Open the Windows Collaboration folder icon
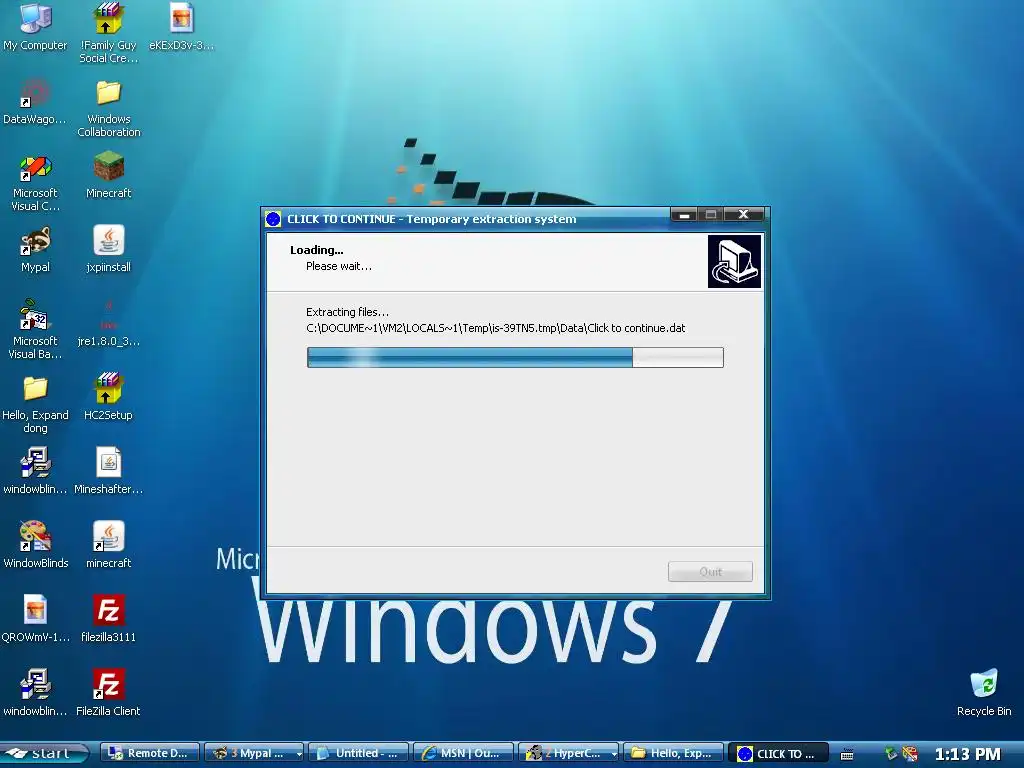The height and width of the screenshot is (768, 1024). point(108,93)
